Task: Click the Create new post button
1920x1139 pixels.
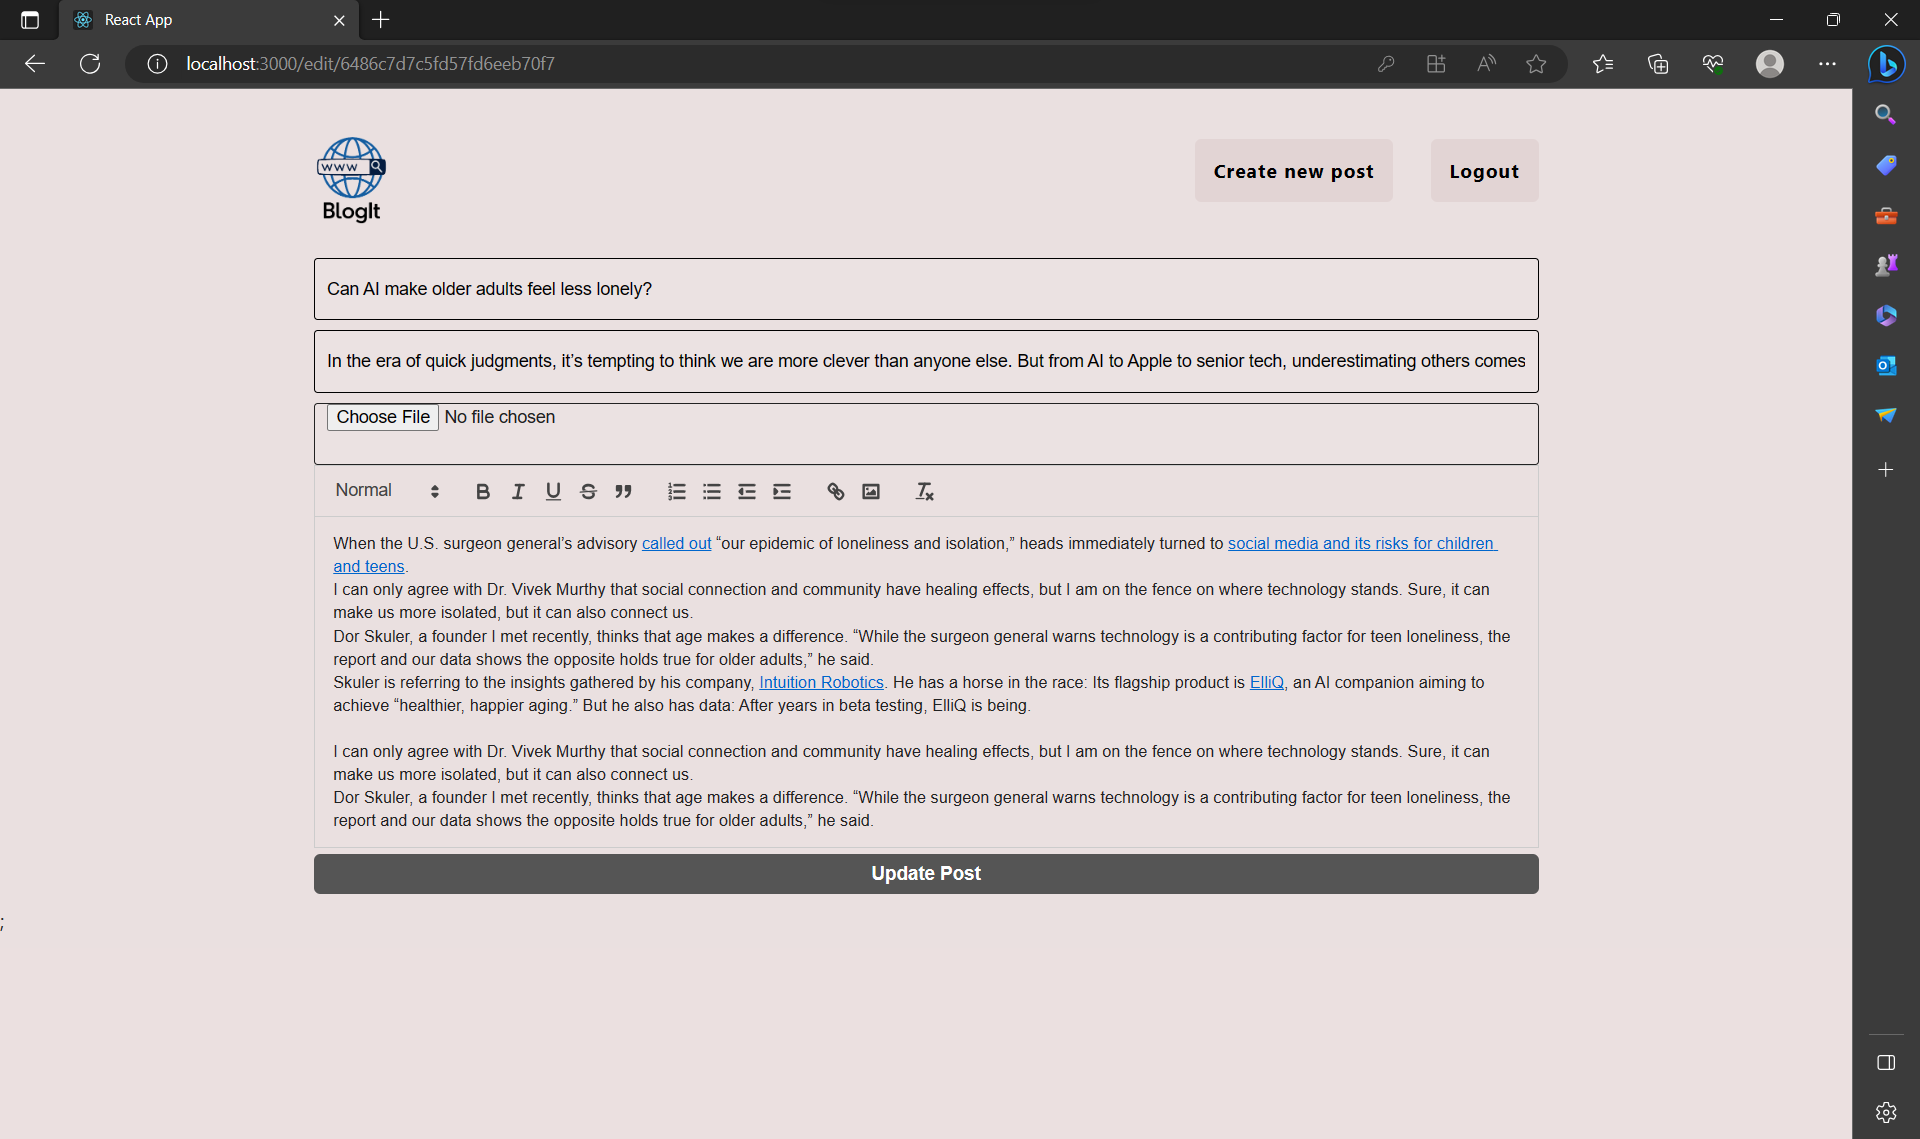Action: 1293,171
